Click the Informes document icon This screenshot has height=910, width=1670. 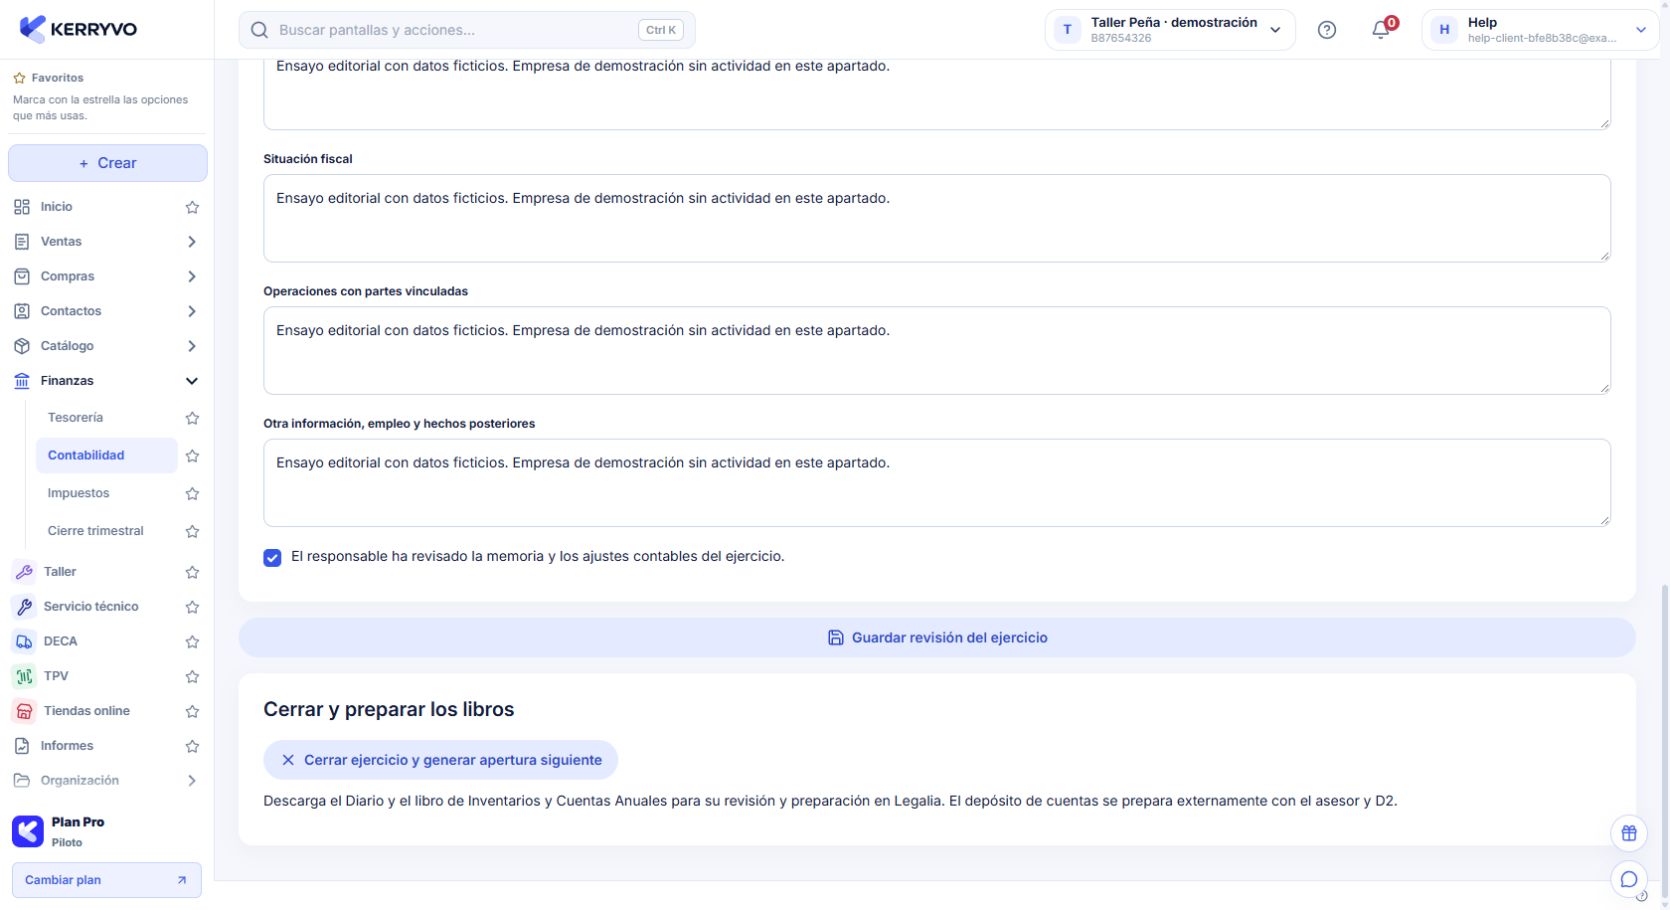[22, 746]
